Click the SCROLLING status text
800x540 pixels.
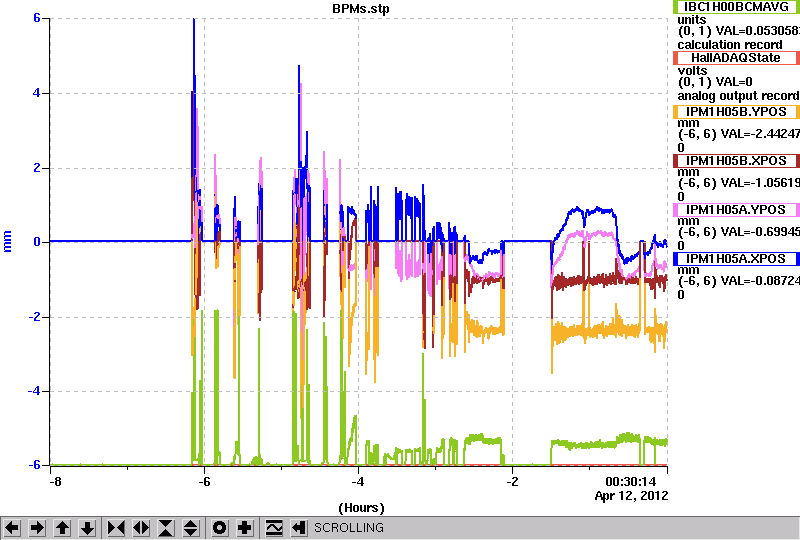point(348,528)
